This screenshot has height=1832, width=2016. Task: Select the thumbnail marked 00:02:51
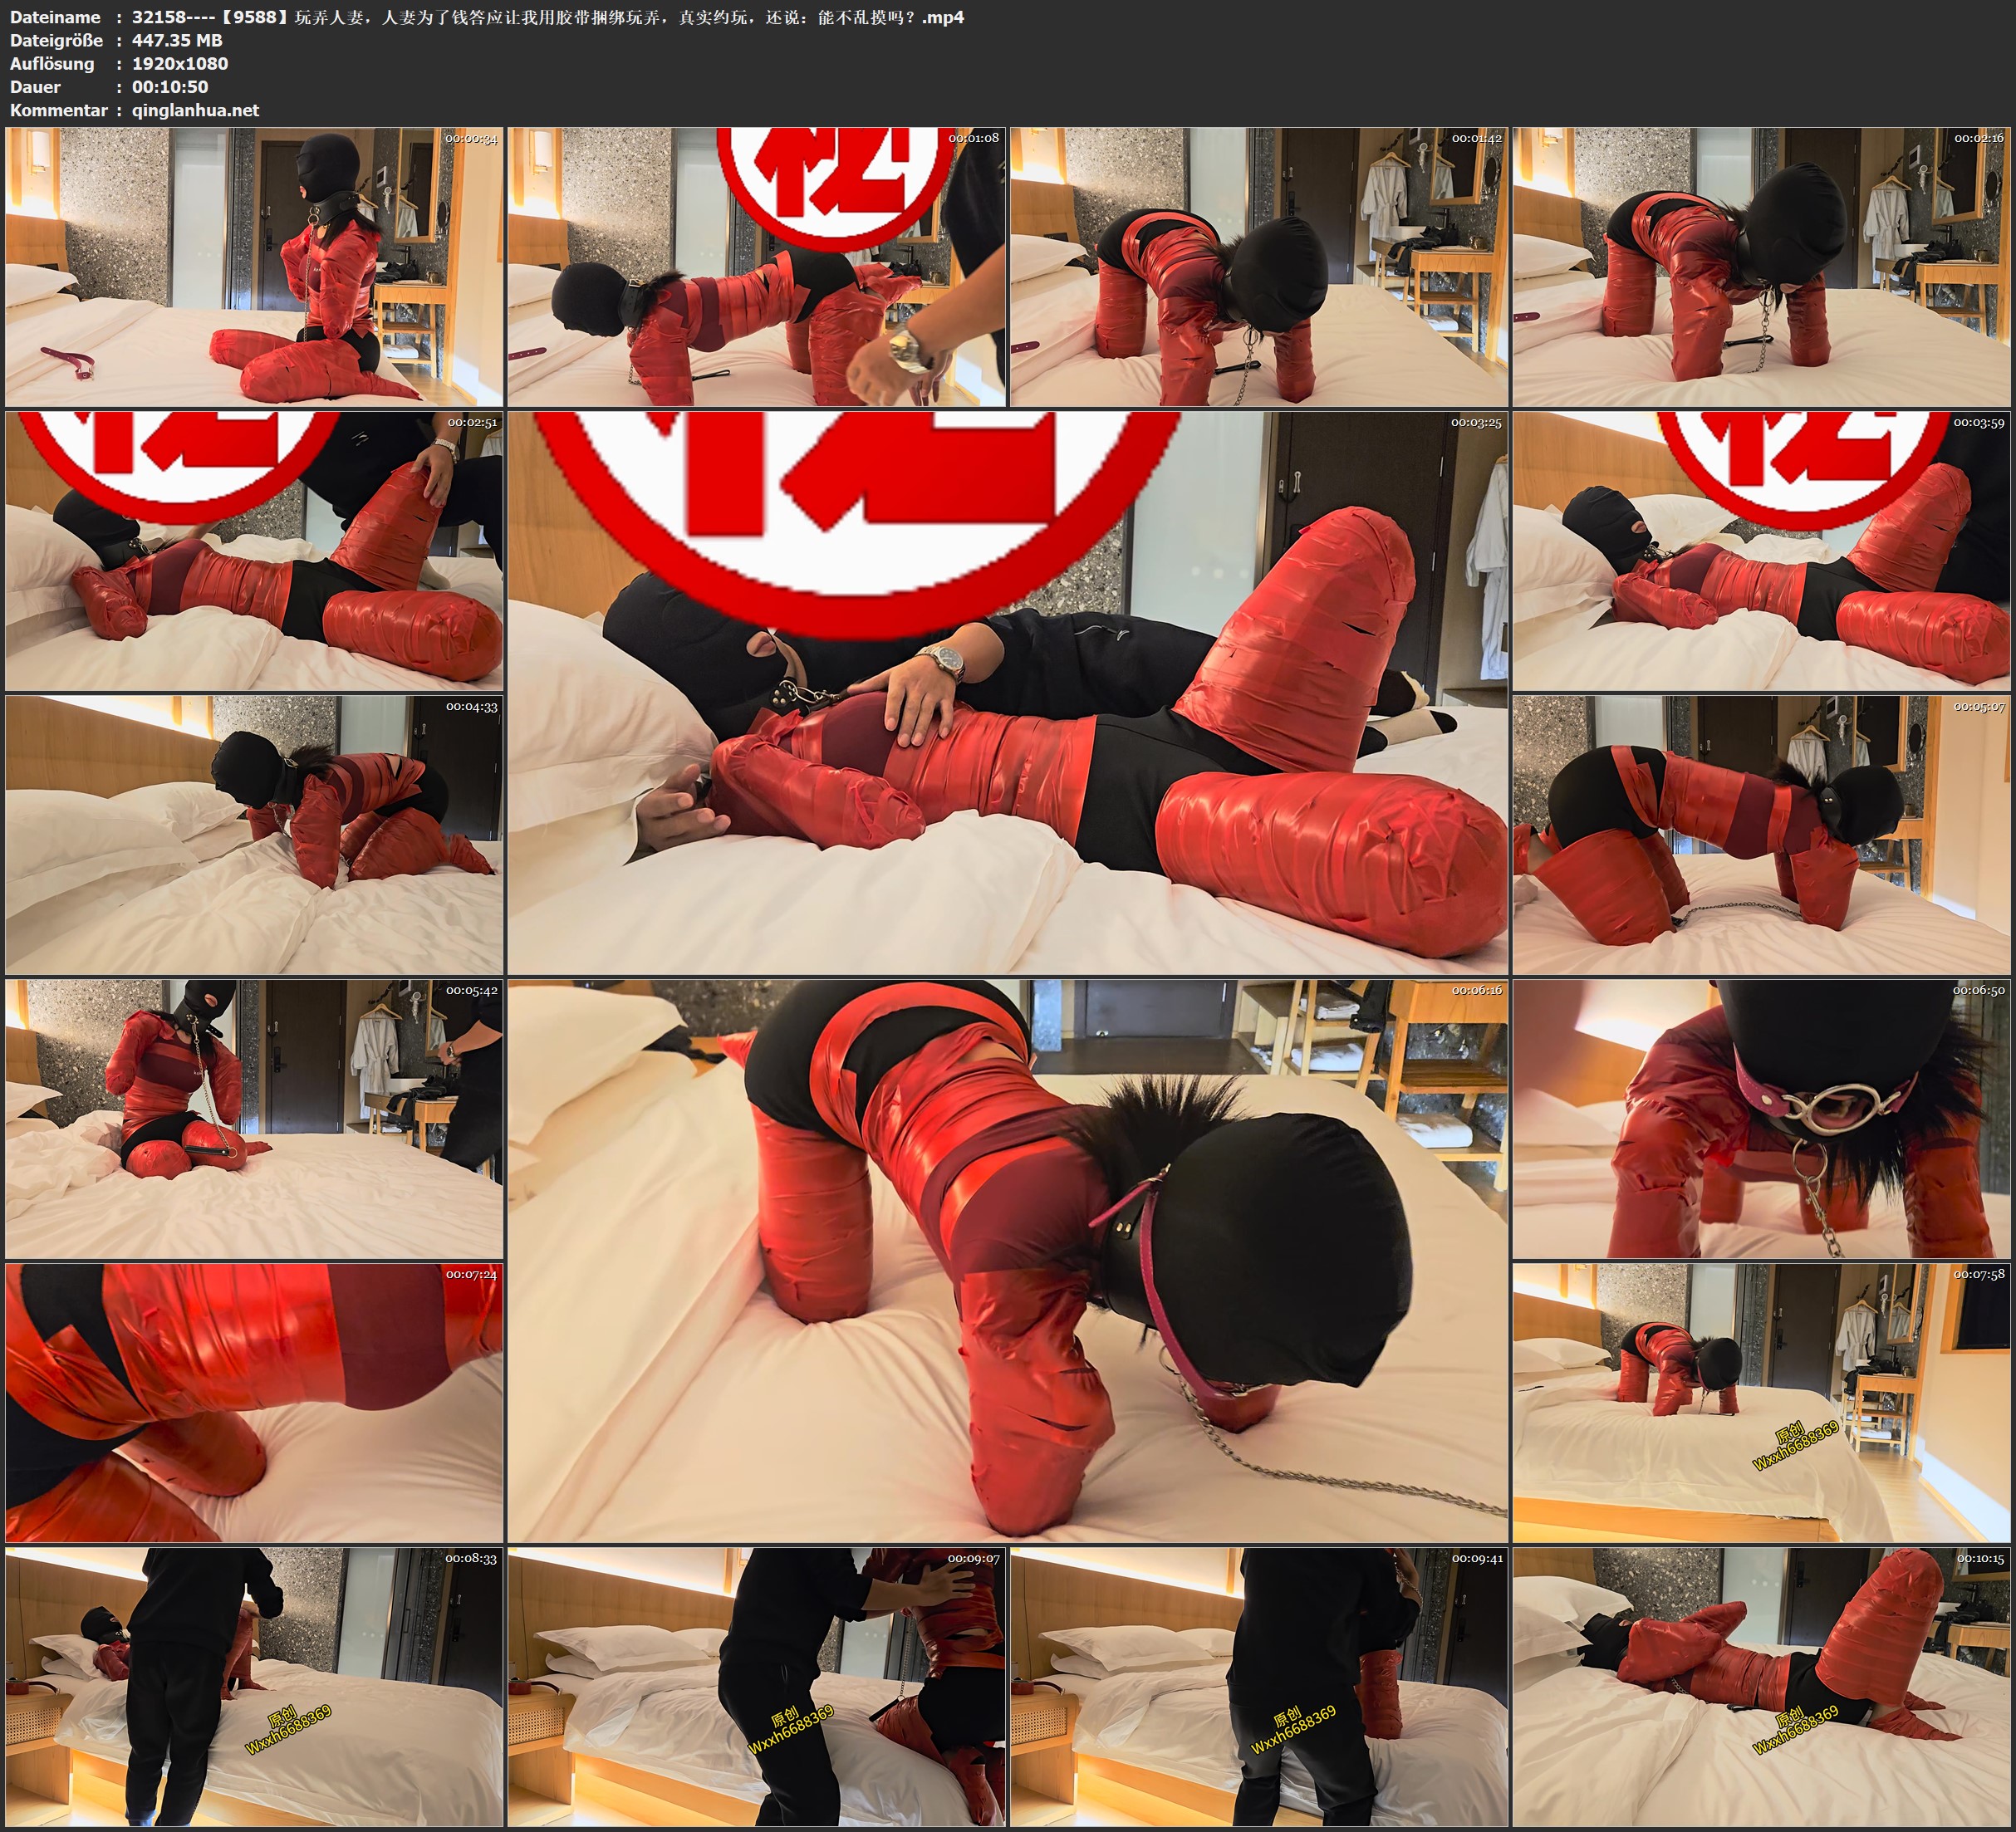254,551
